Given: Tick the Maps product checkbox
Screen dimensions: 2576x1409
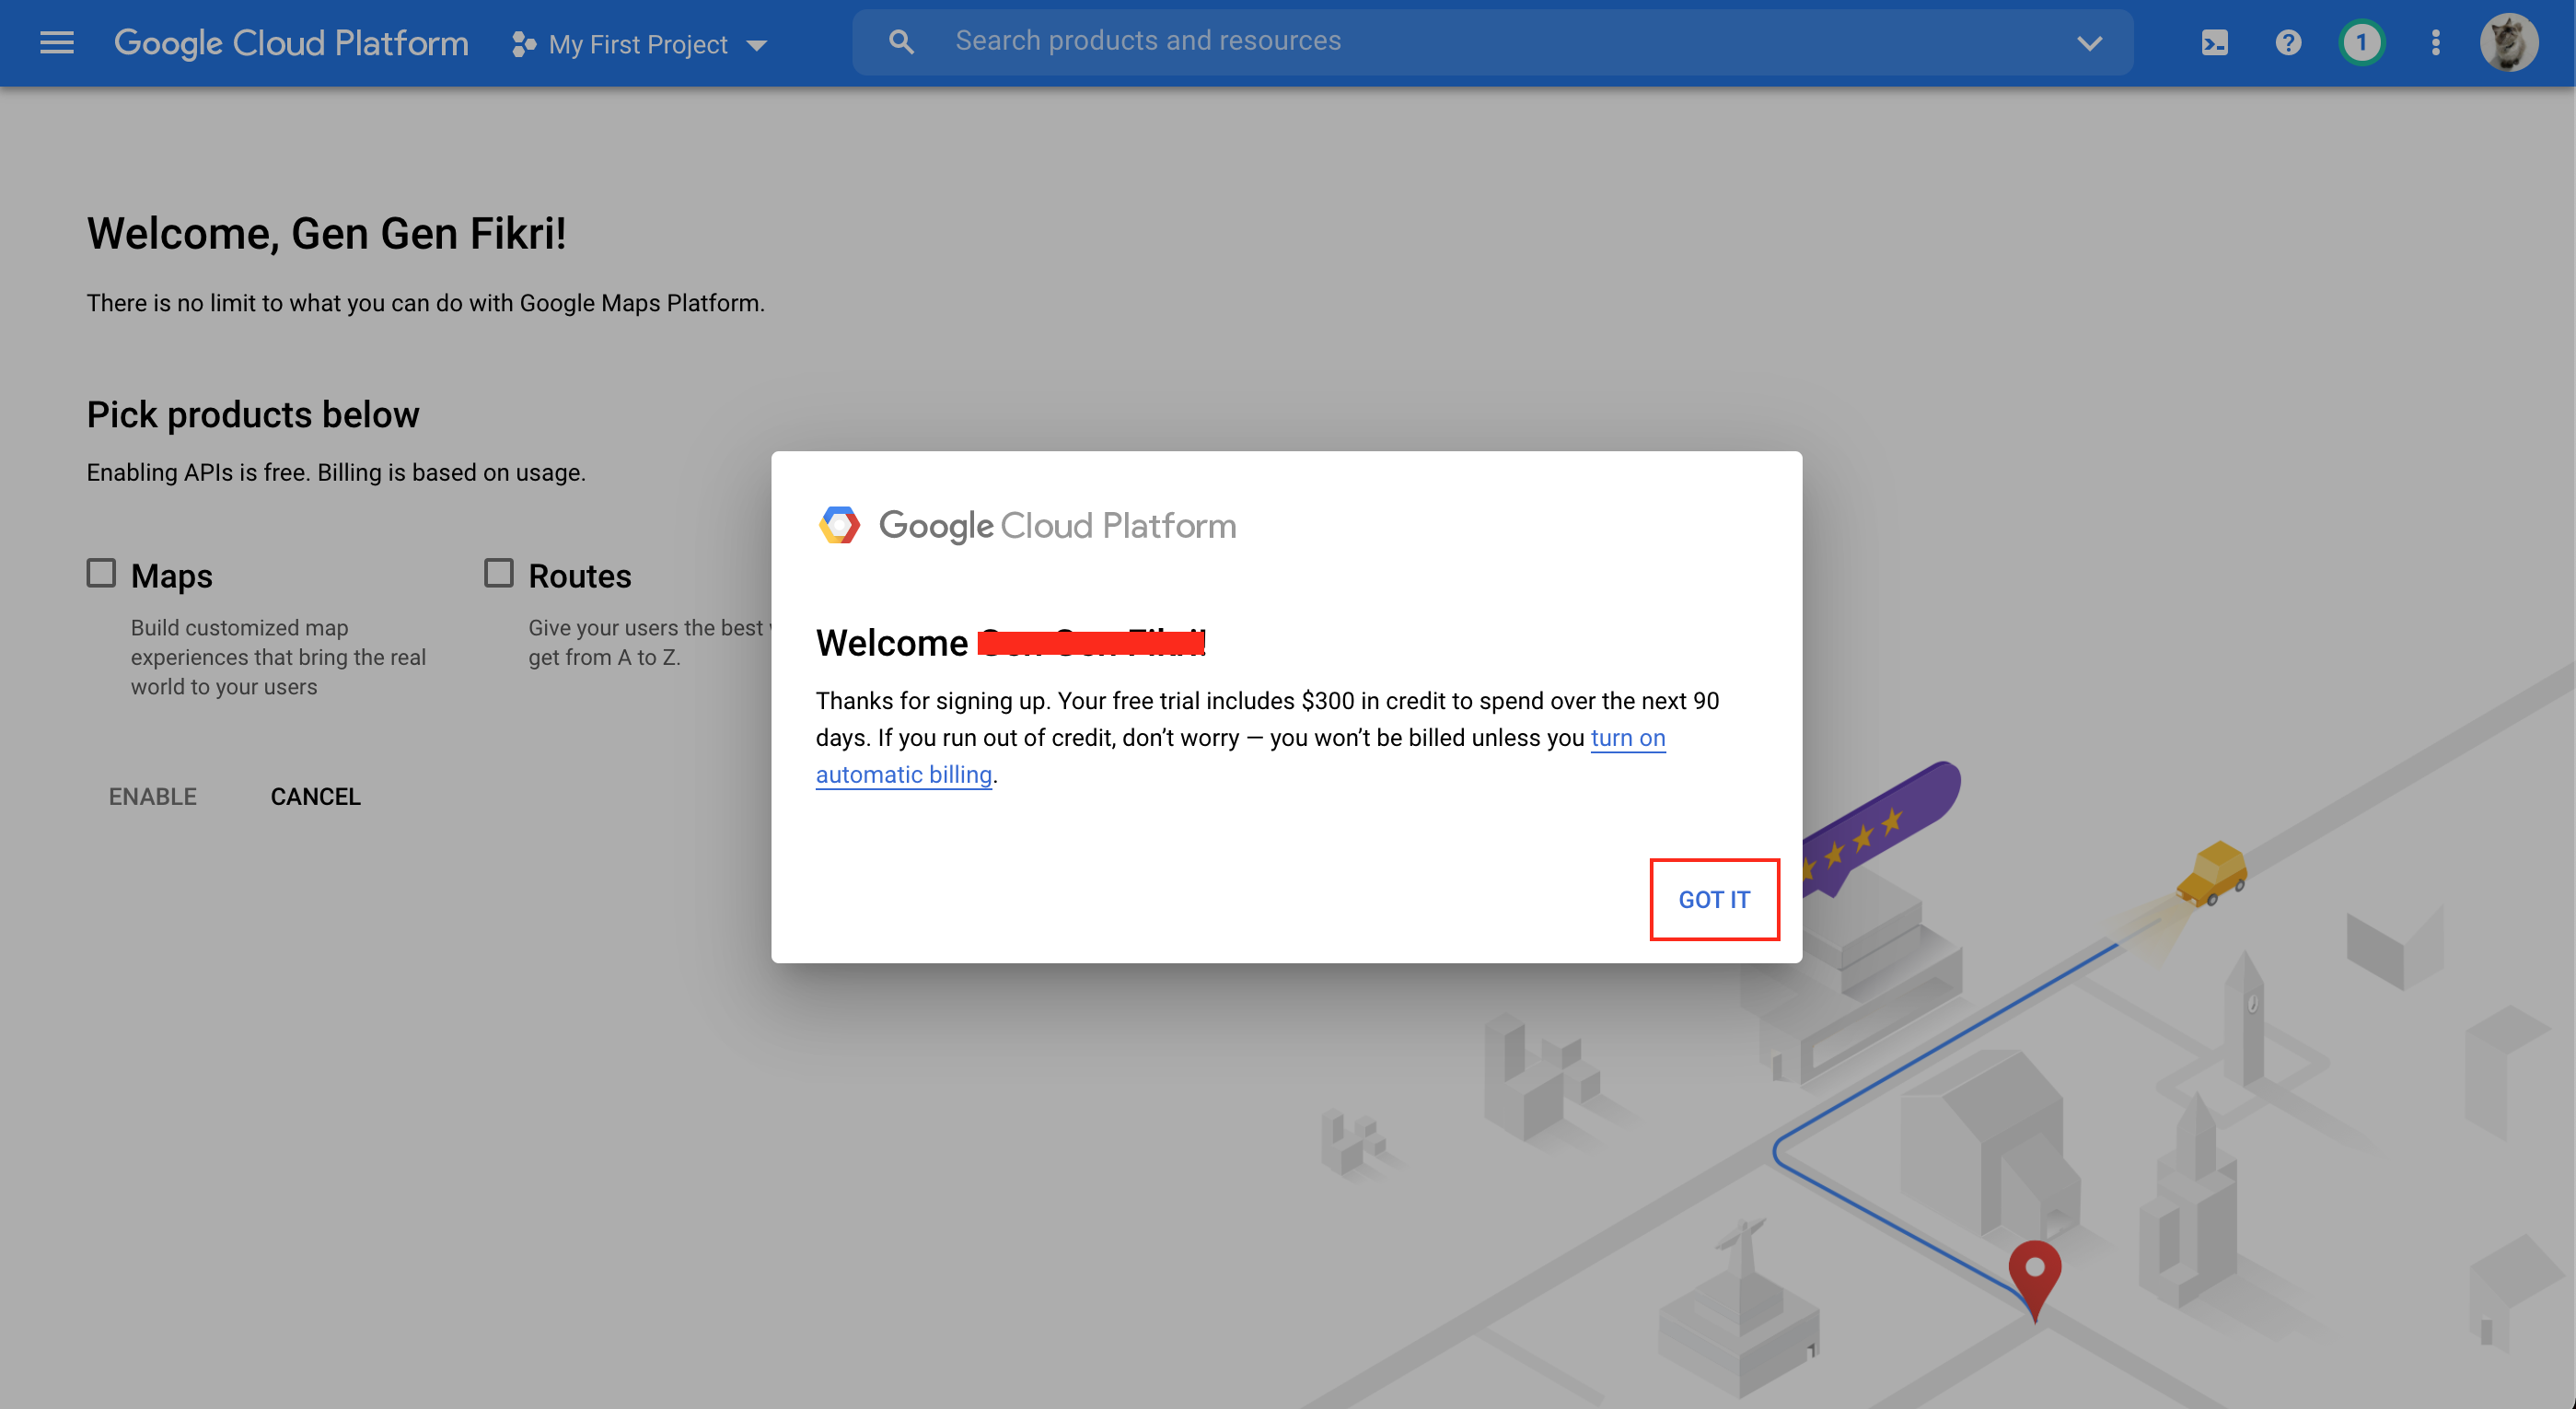Looking at the screenshot, I should point(101,573).
